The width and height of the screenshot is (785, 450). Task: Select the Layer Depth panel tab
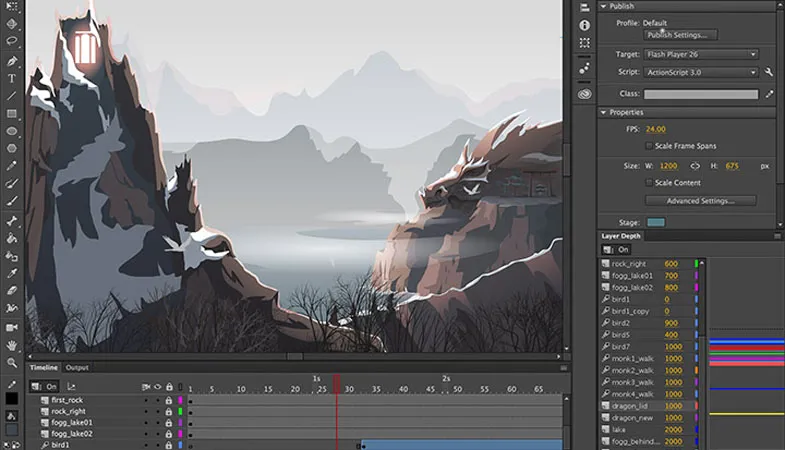pos(623,236)
